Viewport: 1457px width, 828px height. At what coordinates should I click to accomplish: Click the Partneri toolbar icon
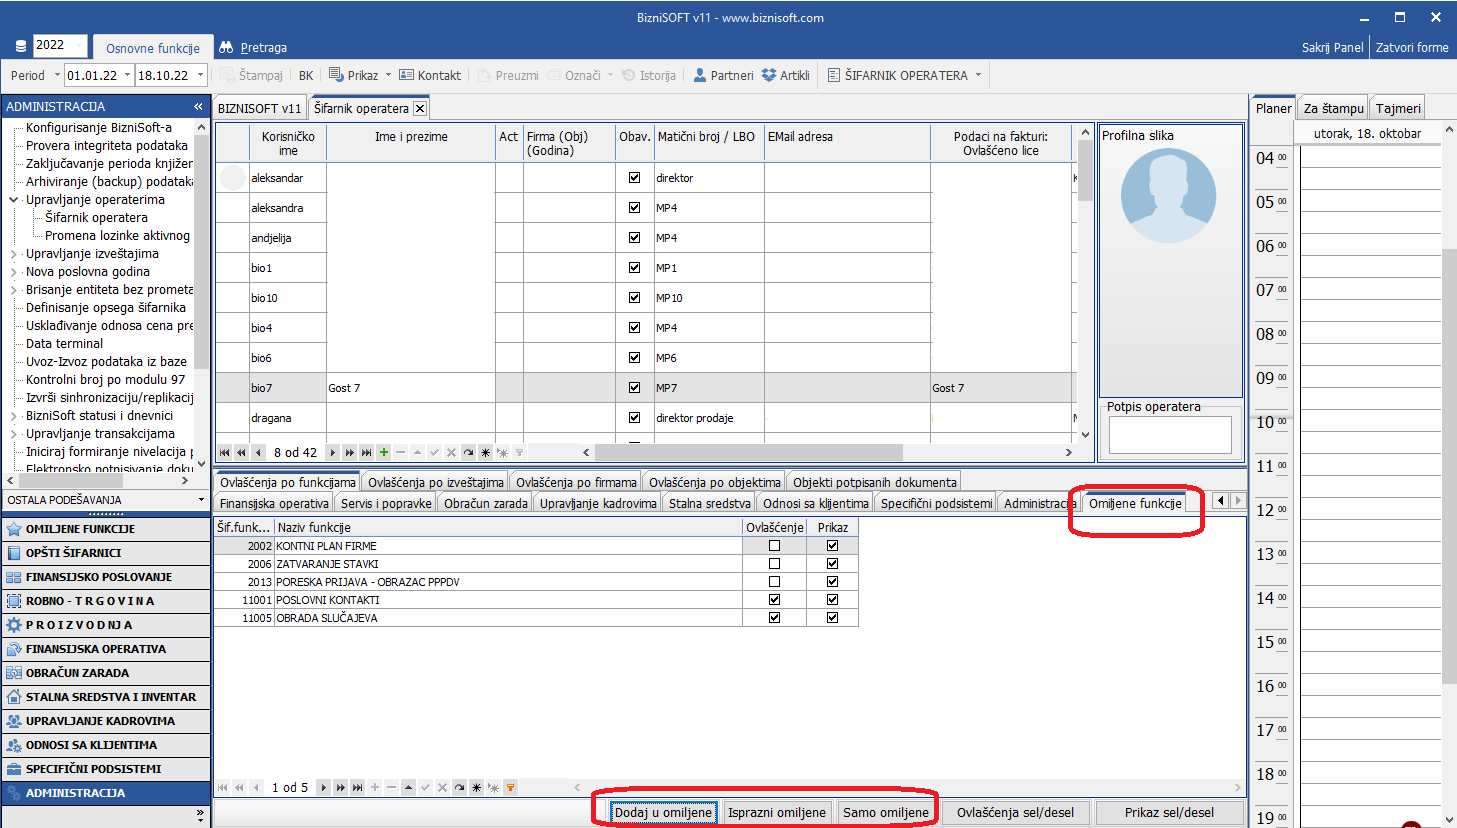pos(723,75)
